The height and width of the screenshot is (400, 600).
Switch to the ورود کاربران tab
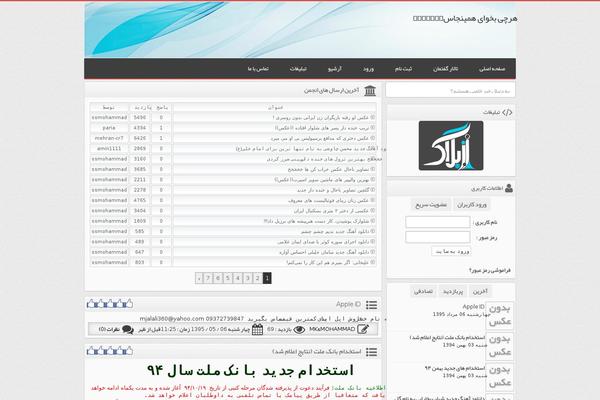pyautogui.click(x=472, y=205)
